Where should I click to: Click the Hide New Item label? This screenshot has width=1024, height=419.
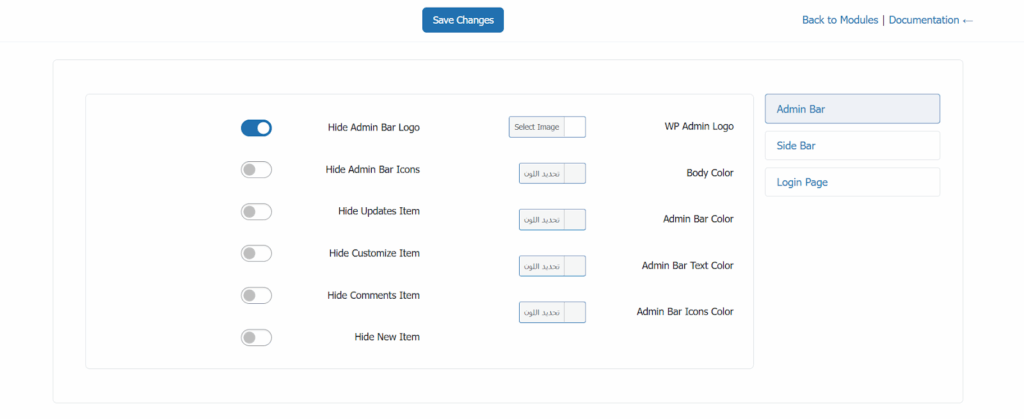tap(387, 337)
